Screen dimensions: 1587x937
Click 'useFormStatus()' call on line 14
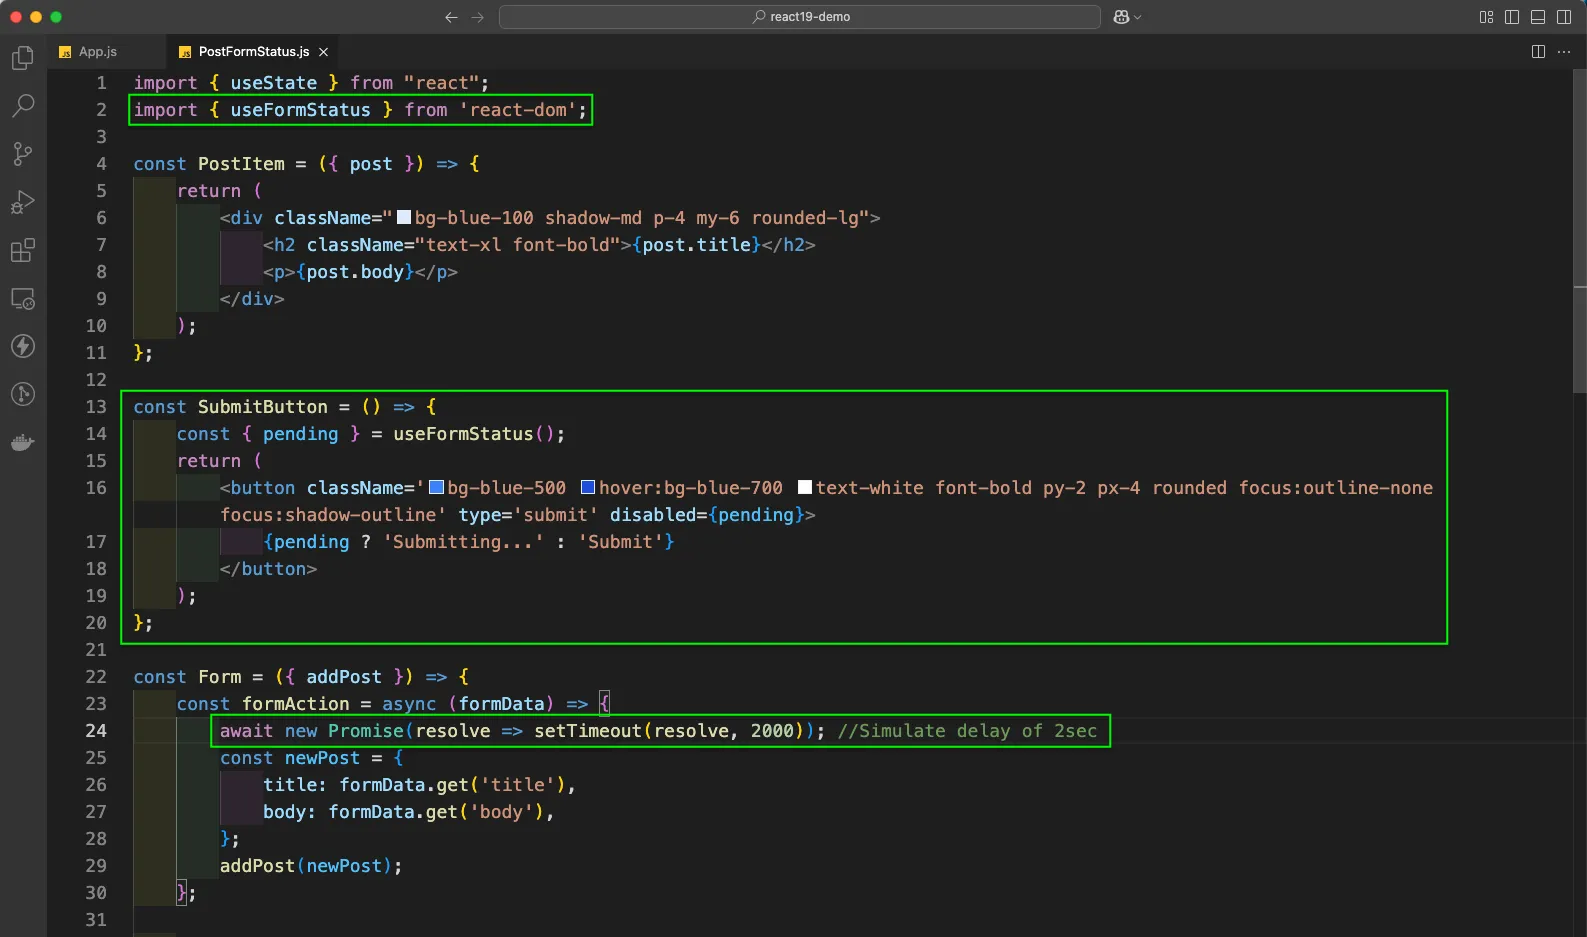(x=474, y=434)
